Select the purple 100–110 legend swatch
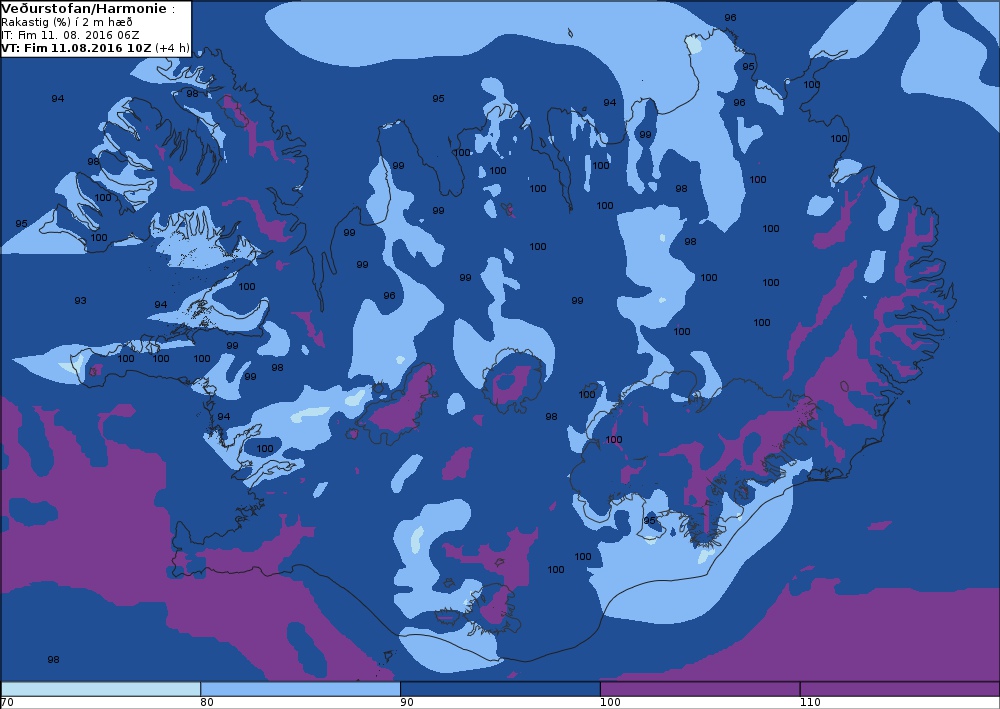 pos(700,689)
